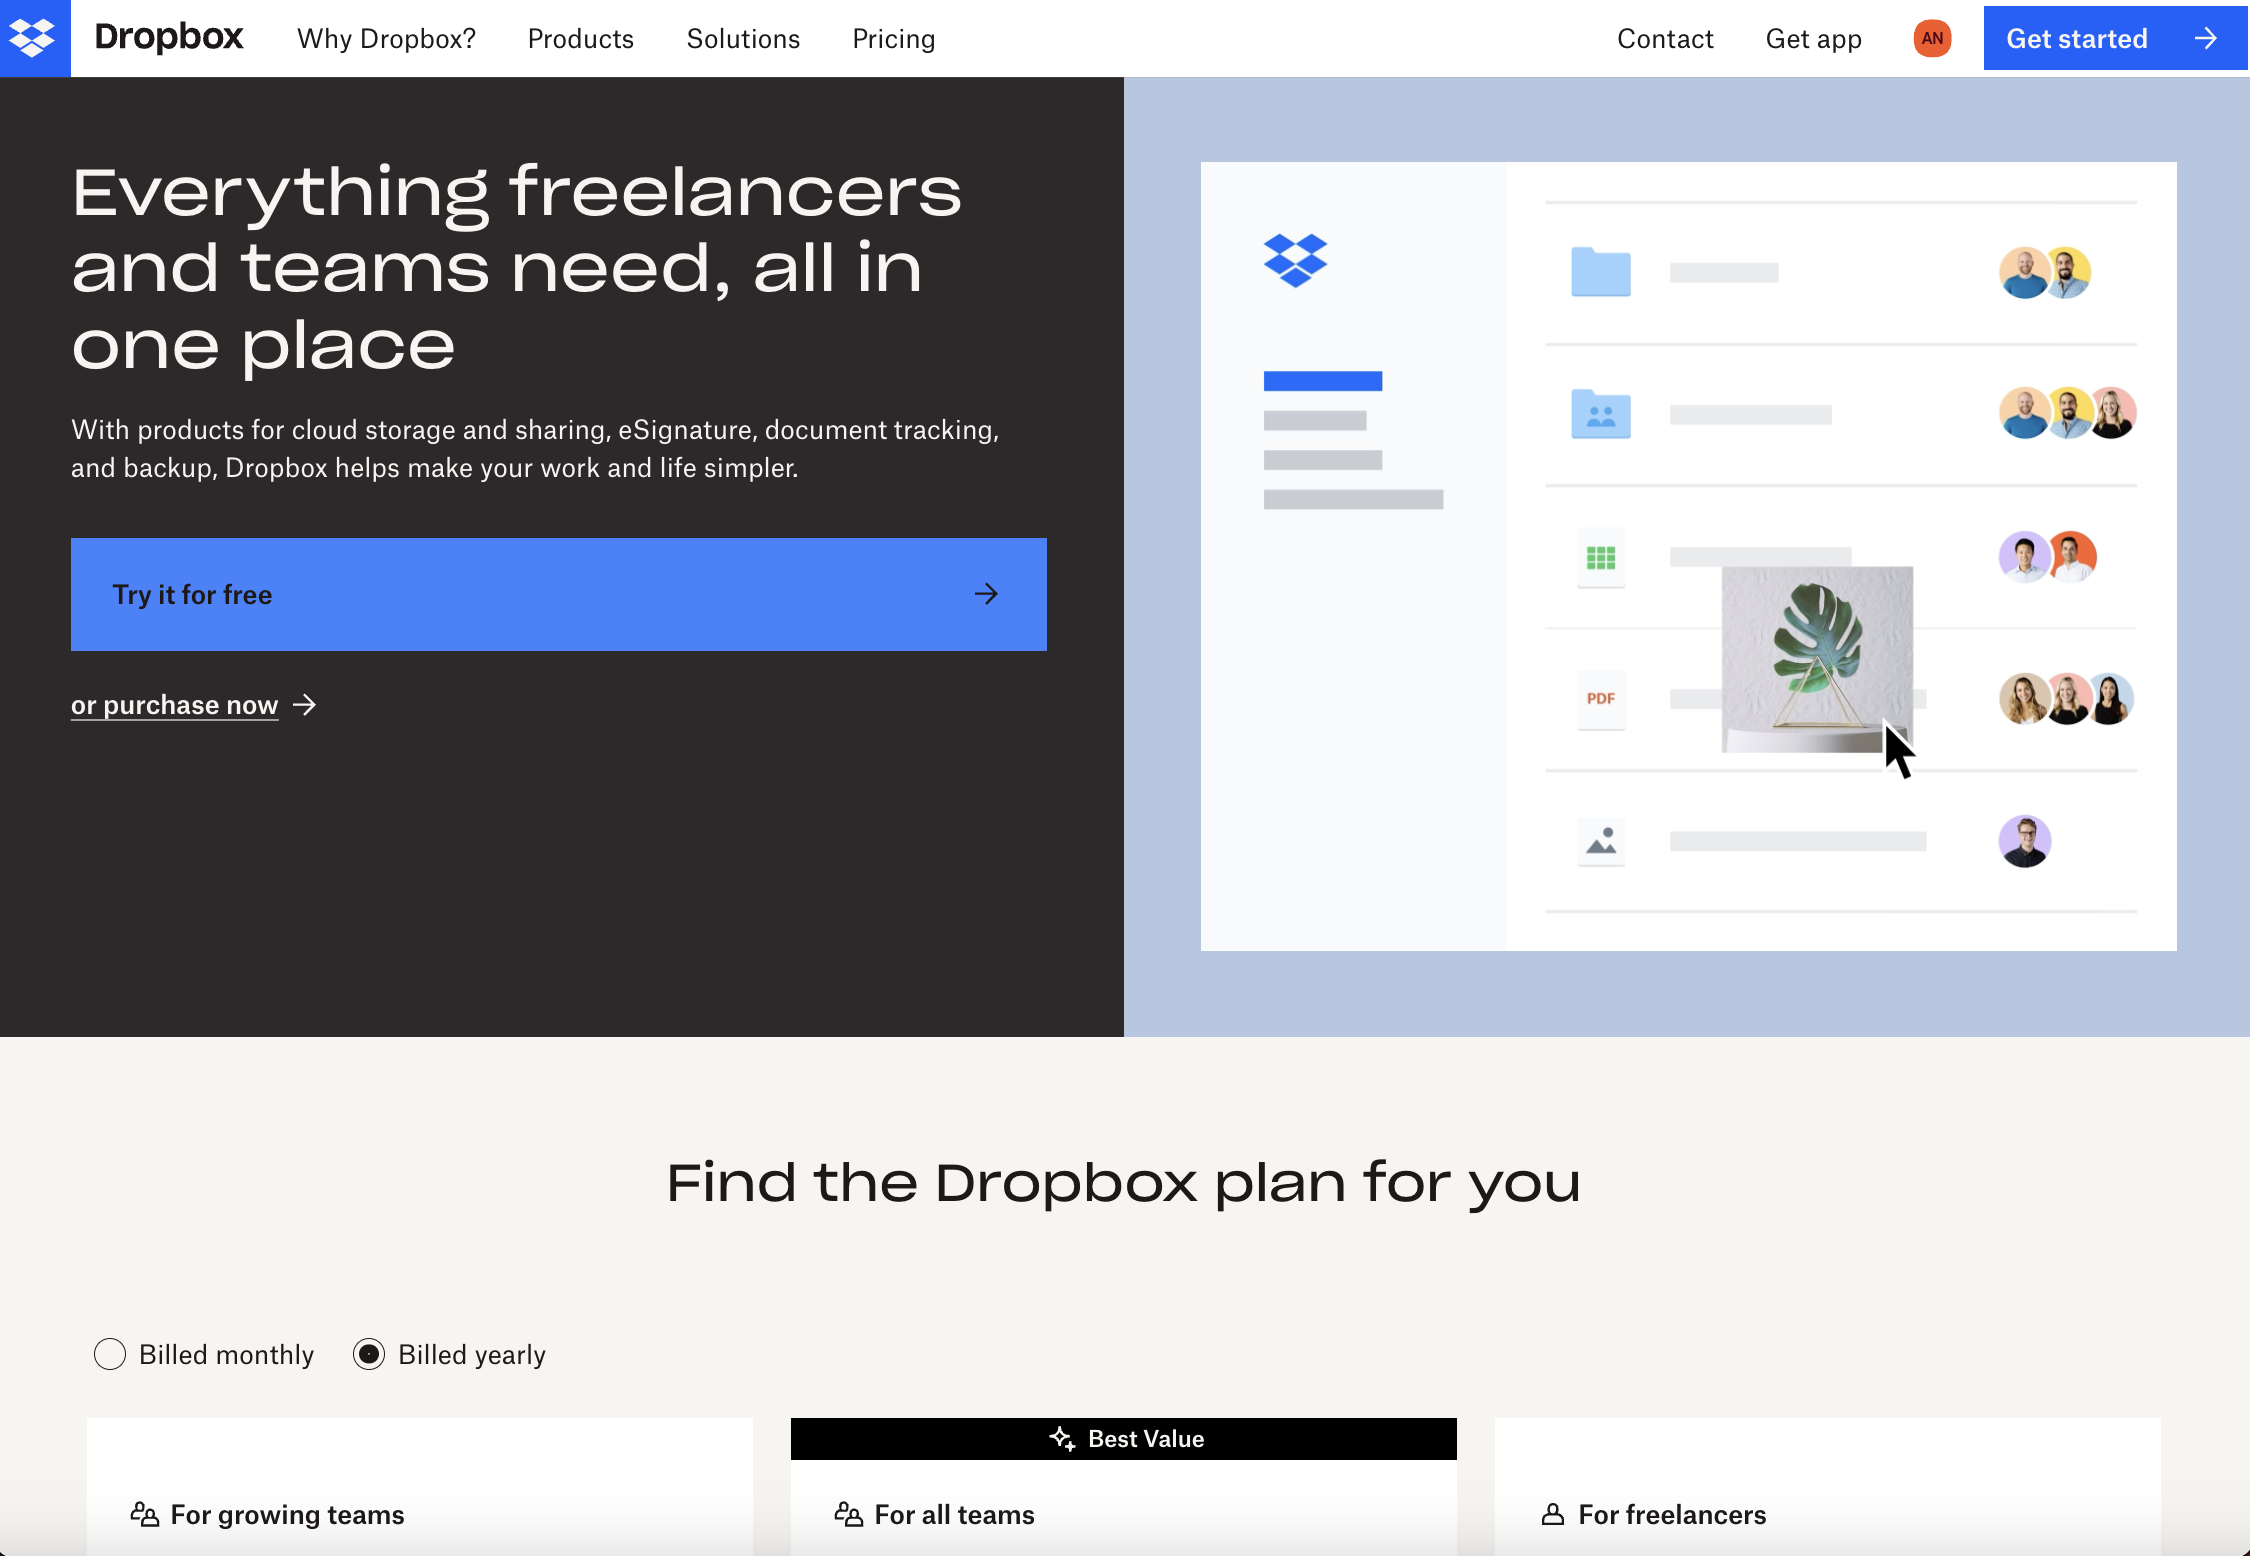Click the Dropbox logo icon
Screen dimensions: 2250x1556
point(34,38)
